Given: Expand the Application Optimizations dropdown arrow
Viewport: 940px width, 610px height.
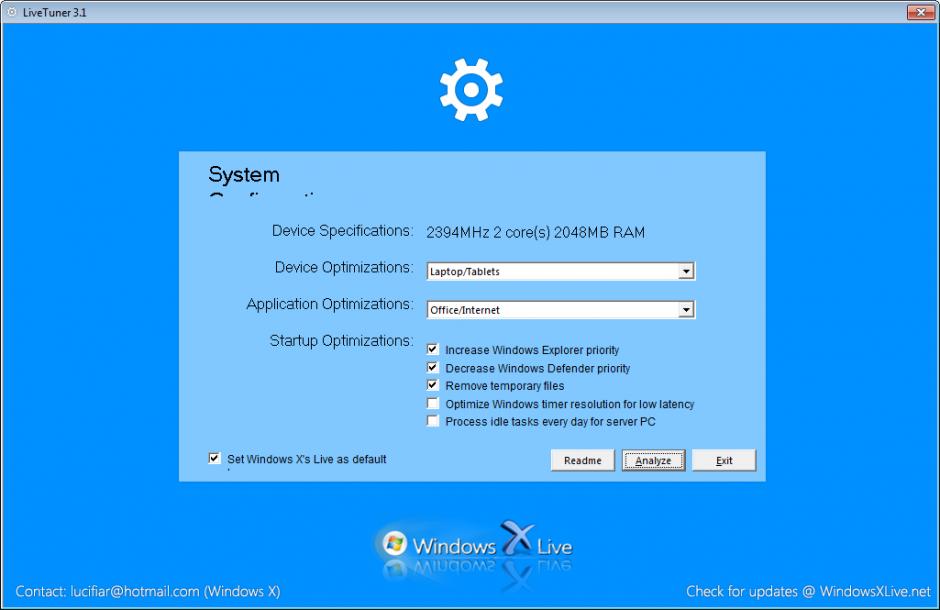Looking at the screenshot, I should click(x=686, y=310).
